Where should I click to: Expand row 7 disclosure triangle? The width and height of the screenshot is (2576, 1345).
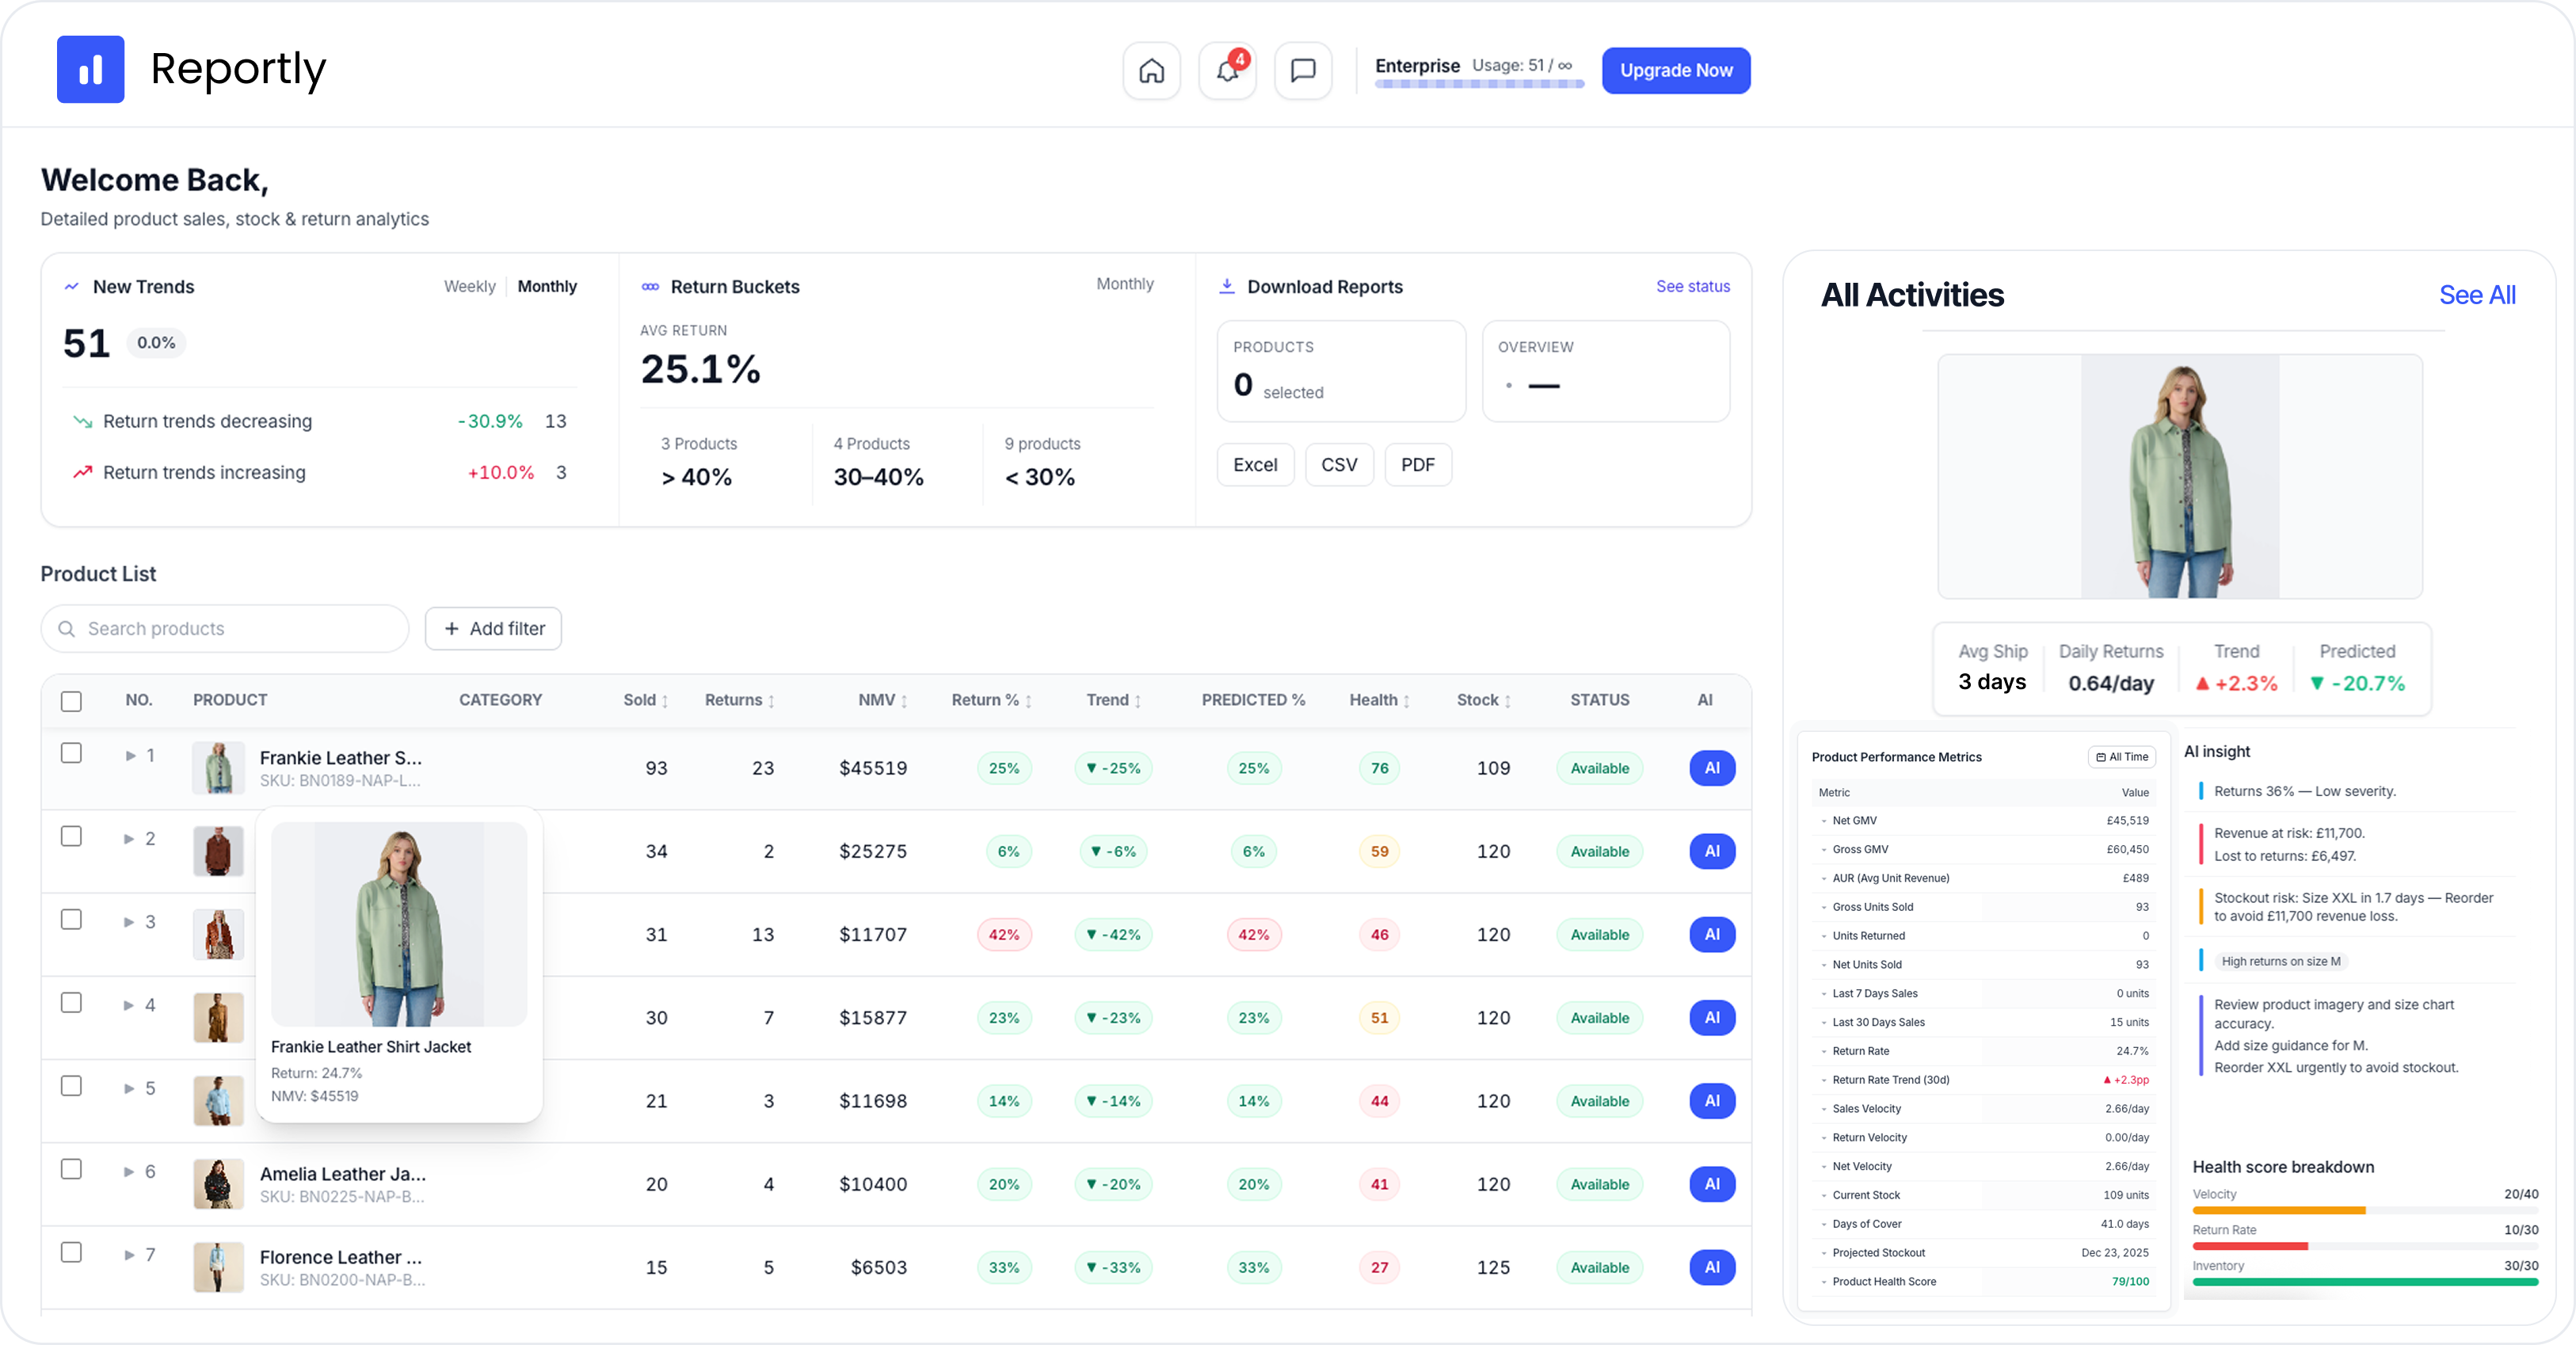(x=129, y=1255)
